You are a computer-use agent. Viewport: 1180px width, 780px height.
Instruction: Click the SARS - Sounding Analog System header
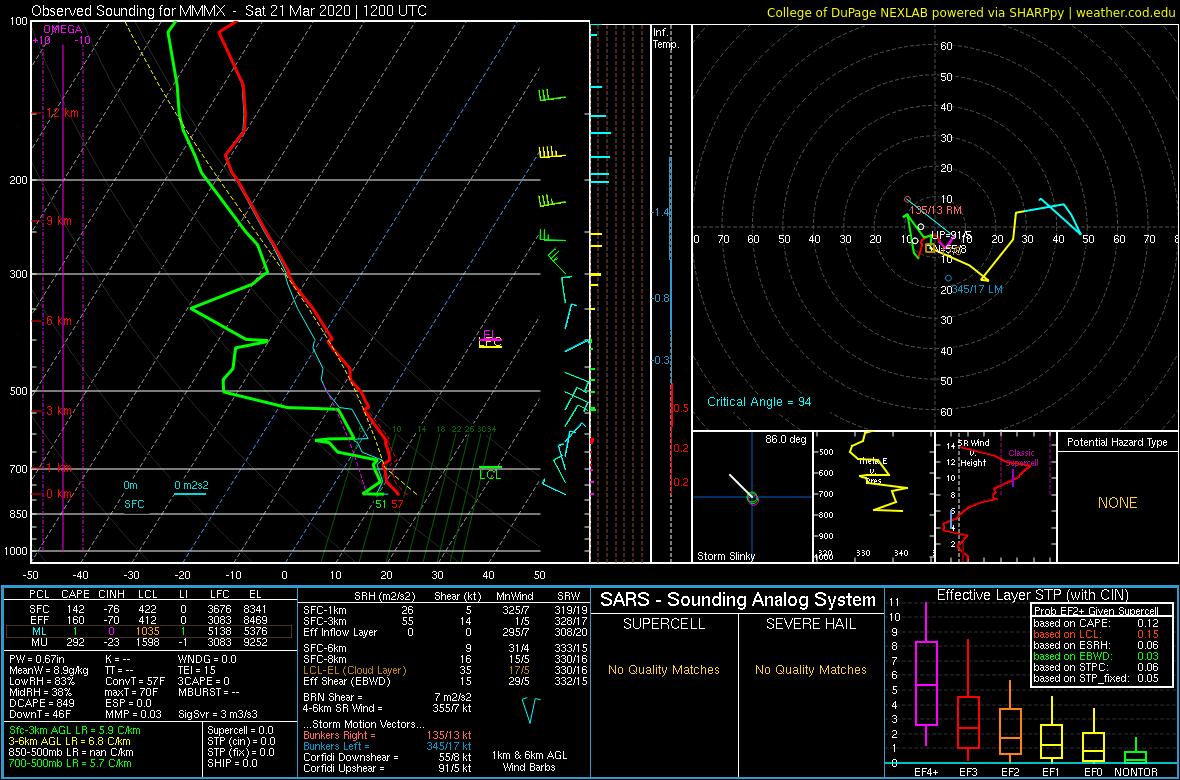coord(738,600)
